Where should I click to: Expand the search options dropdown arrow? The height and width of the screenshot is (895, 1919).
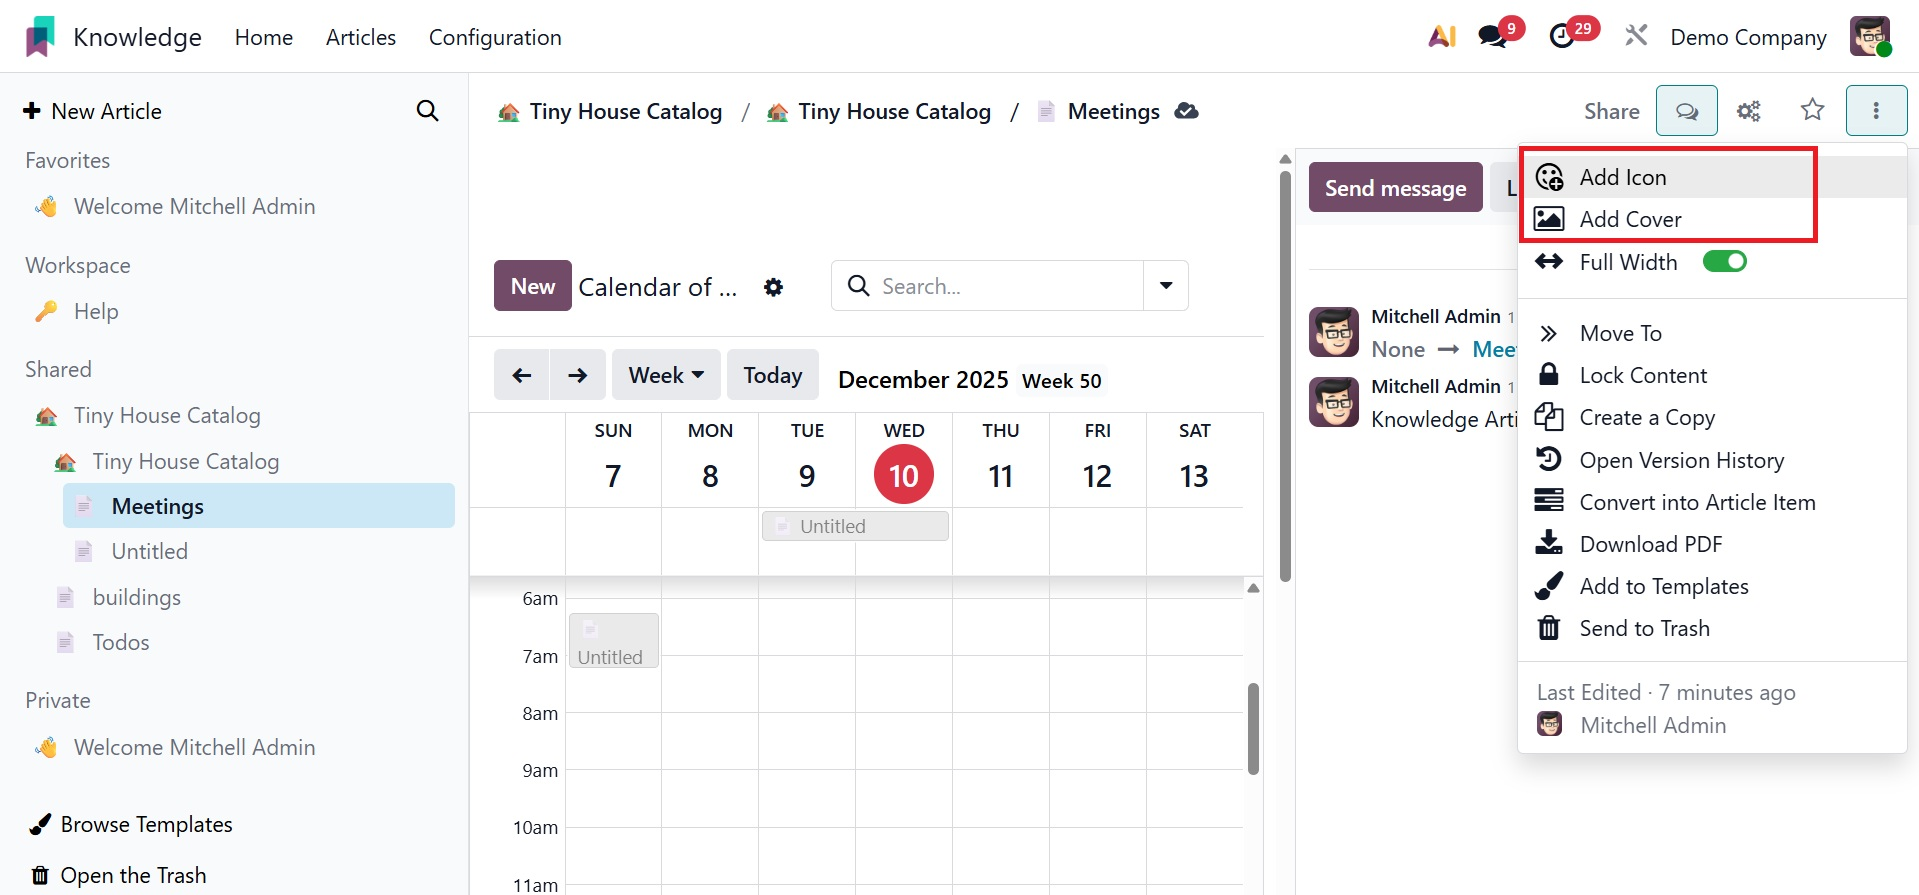coord(1166,286)
